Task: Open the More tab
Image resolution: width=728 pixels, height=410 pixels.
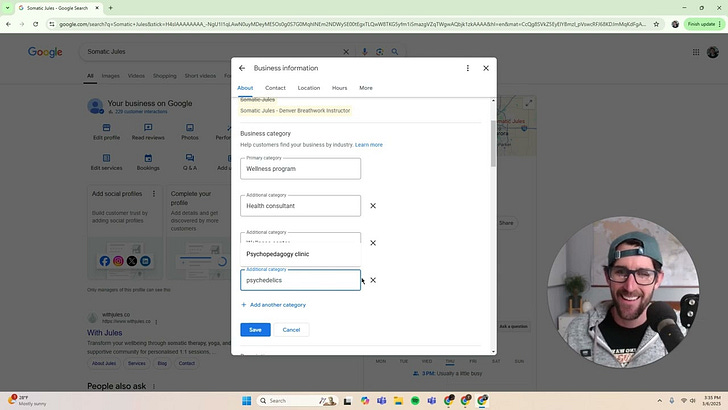Action: pos(366,88)
